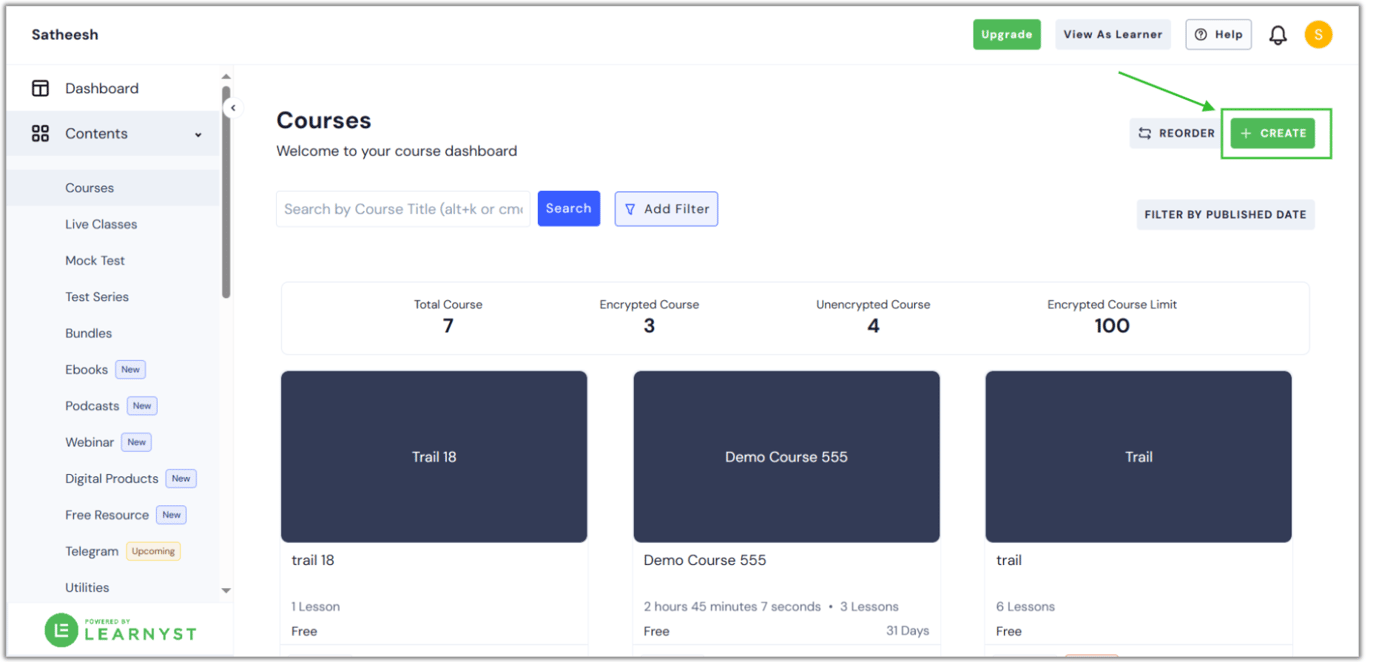Click View As Learner

pyautogui.click(x=1112, y=33)
